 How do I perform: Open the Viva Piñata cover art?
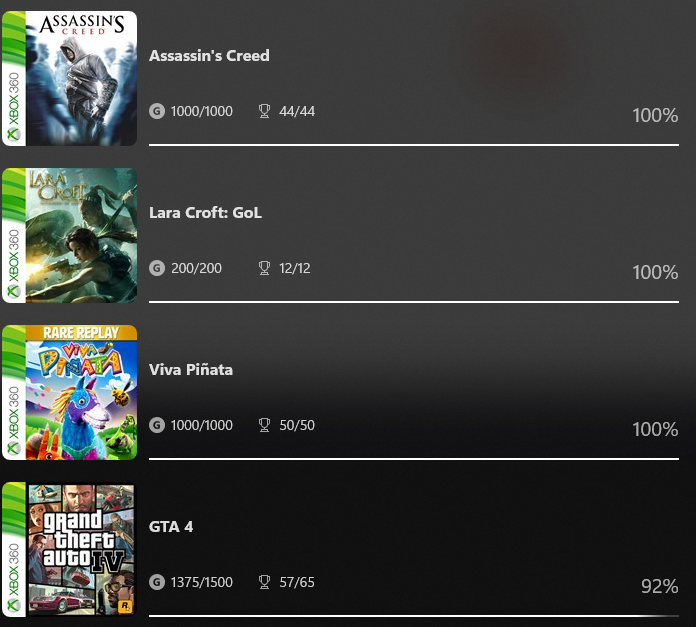pyautogui.click(x=69, y=392)
